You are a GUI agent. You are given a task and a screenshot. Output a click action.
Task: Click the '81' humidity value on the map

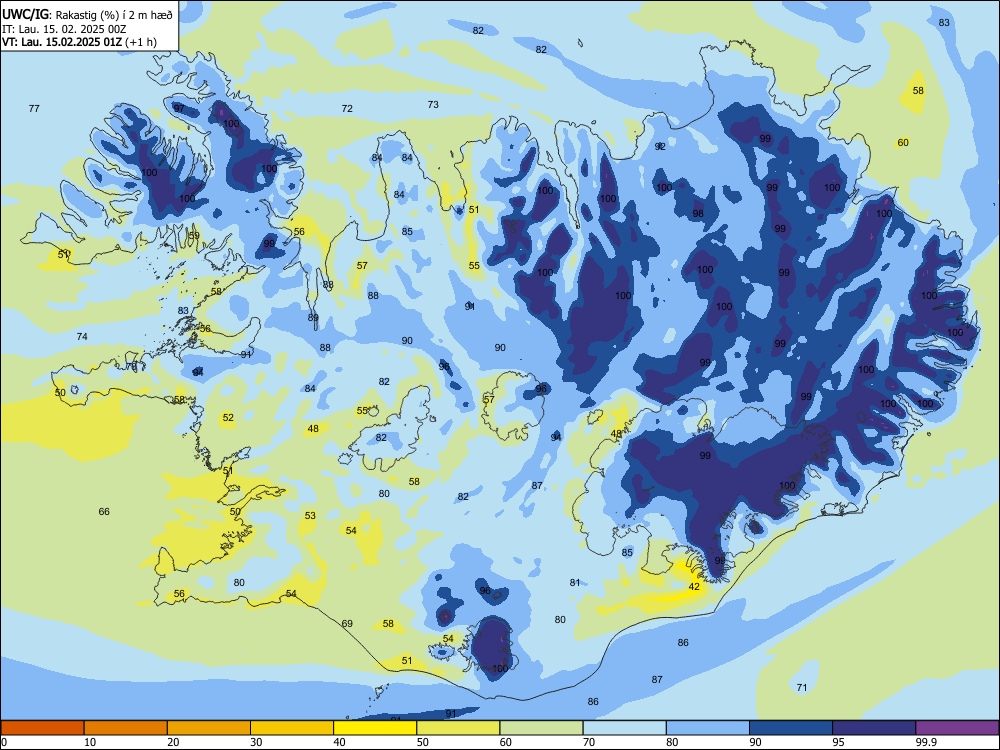(x=575, y=582)
